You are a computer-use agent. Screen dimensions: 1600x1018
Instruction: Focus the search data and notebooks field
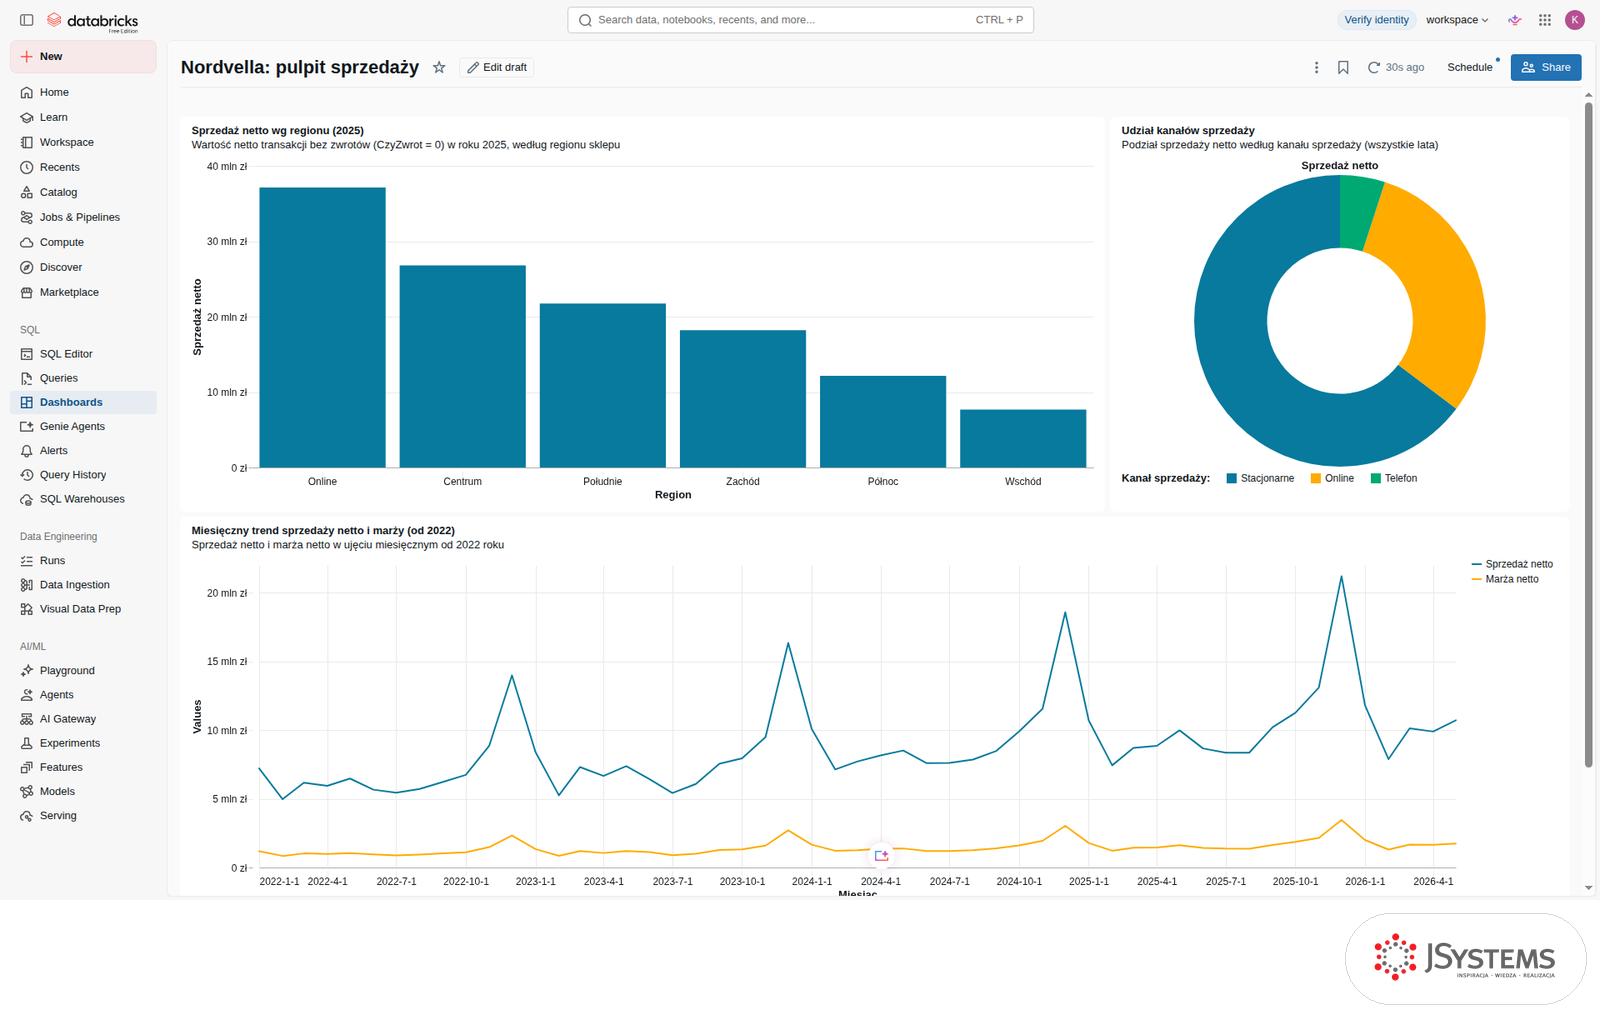tap(800, 20)
